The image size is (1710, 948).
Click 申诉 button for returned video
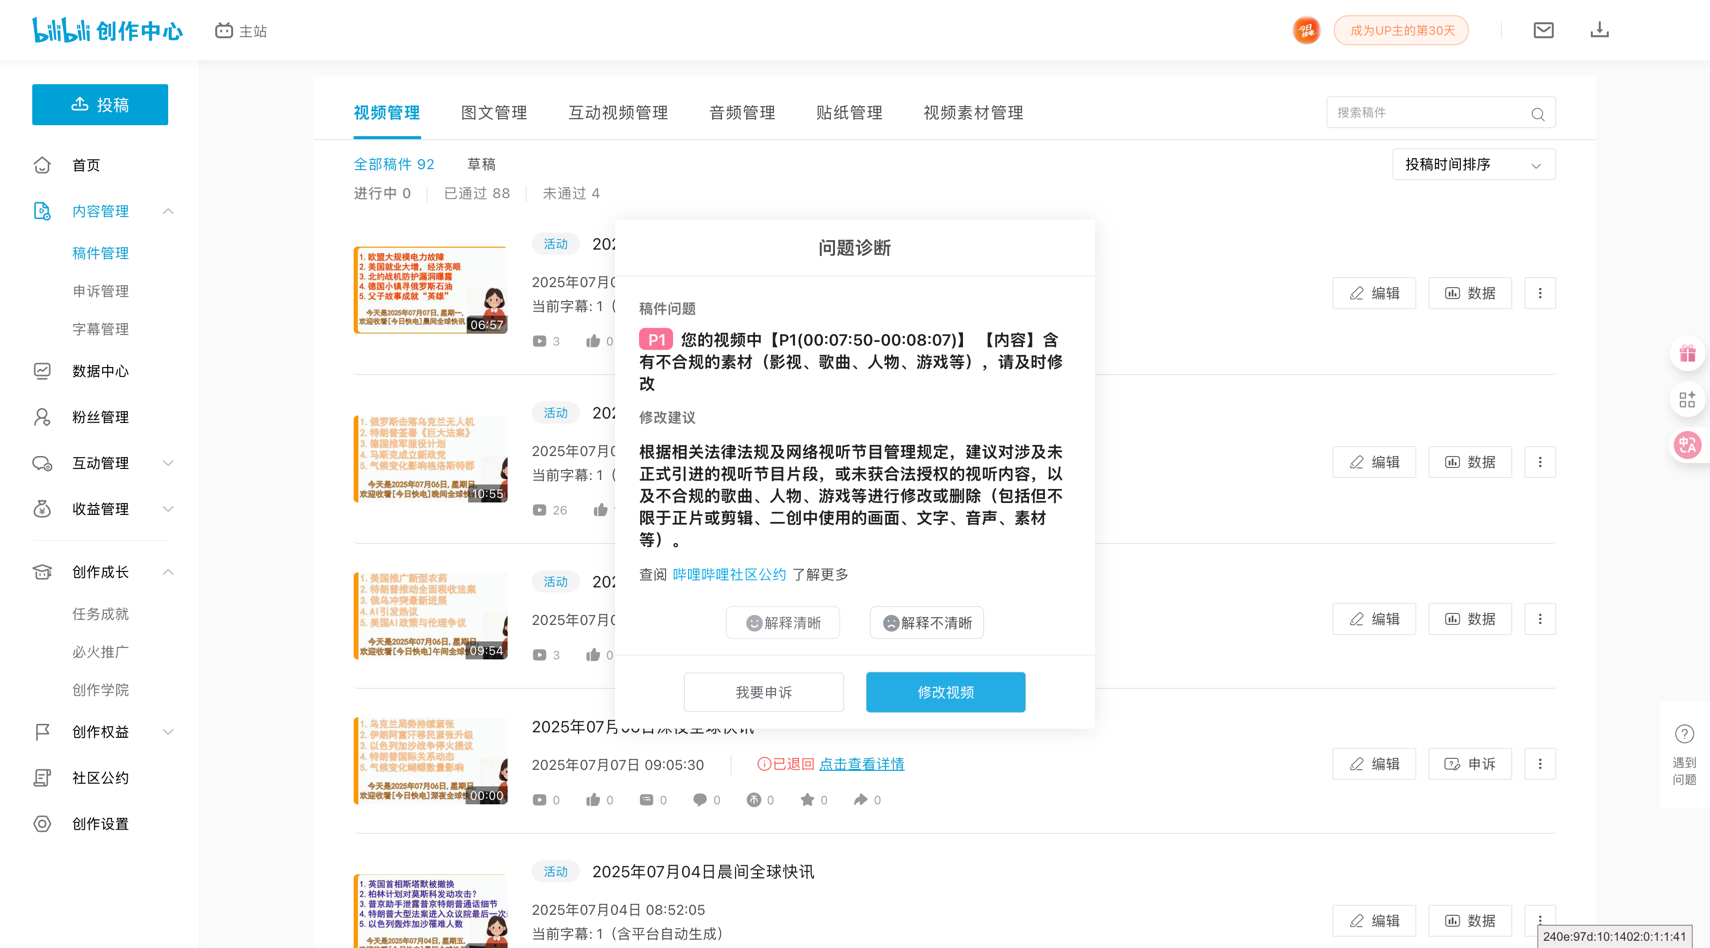point(1470,764)
